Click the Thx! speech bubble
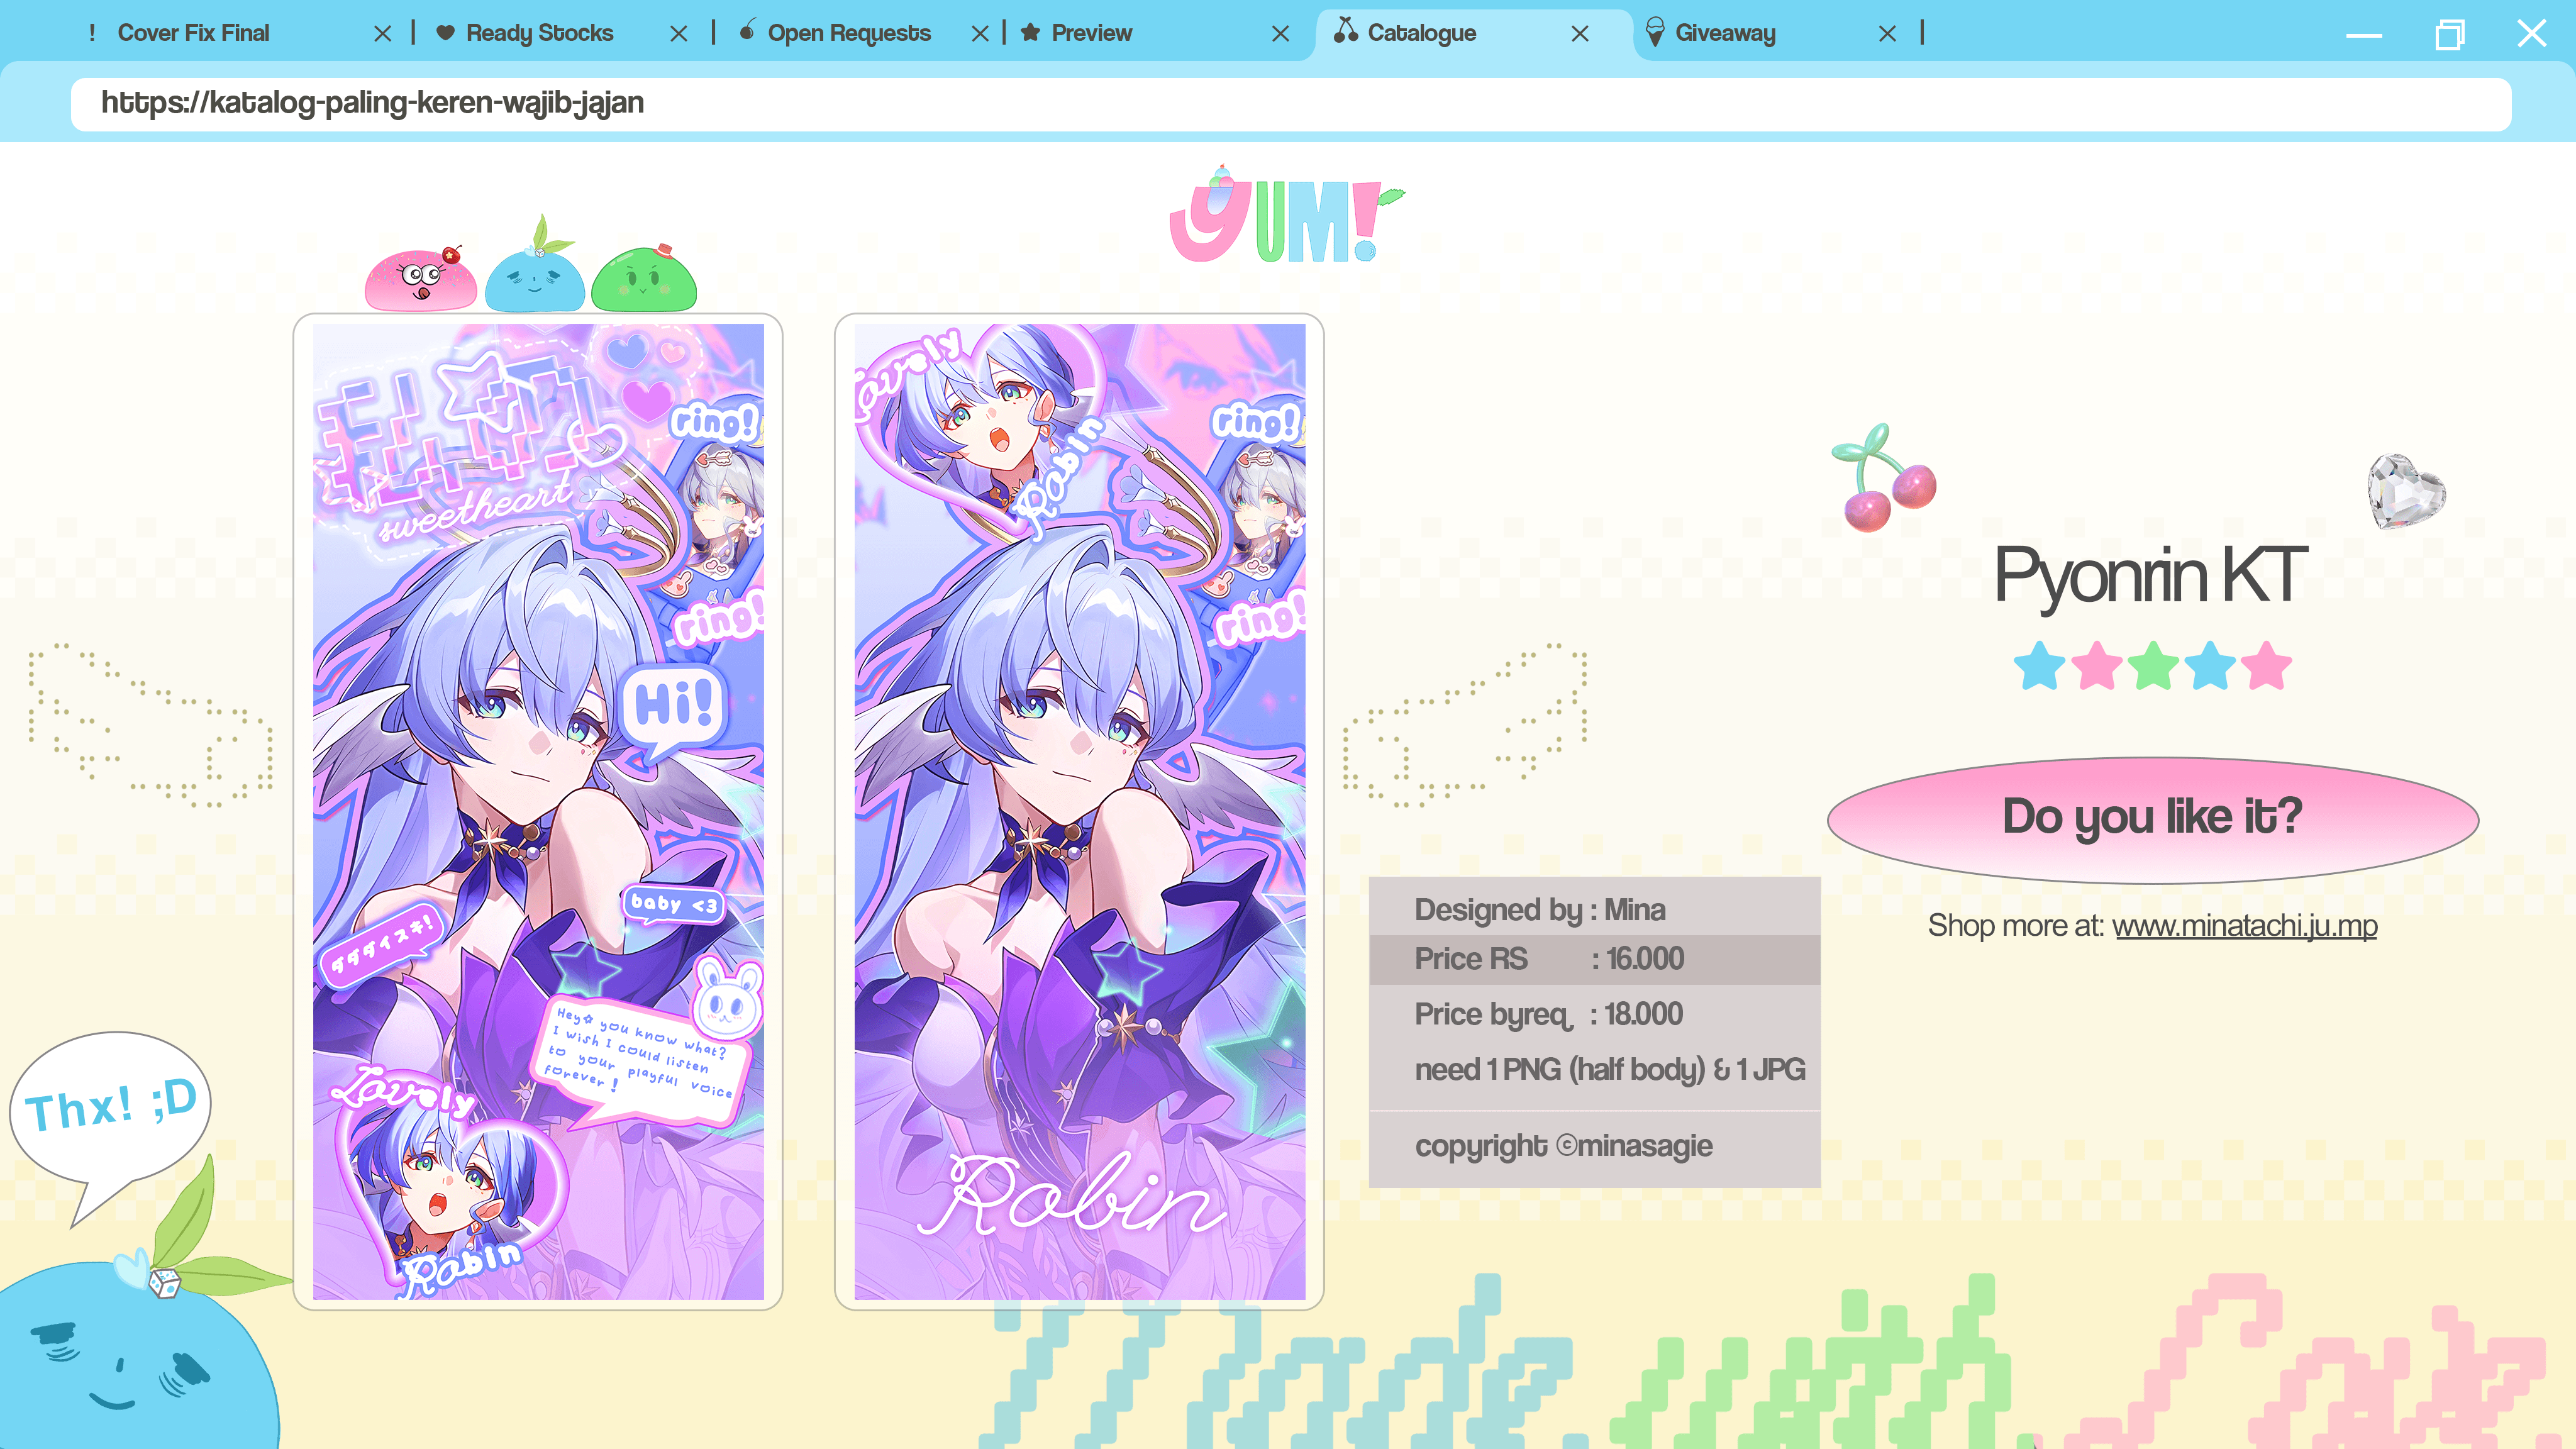The width and height of the screenshot is (2576, 1449). [x=111, y=1107]
